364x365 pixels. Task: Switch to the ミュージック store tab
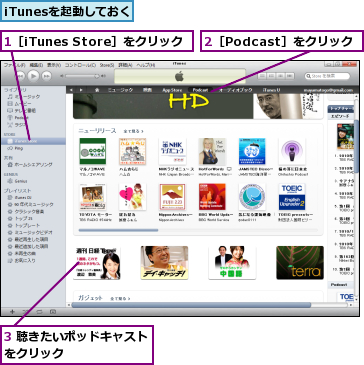click(120, 90)
